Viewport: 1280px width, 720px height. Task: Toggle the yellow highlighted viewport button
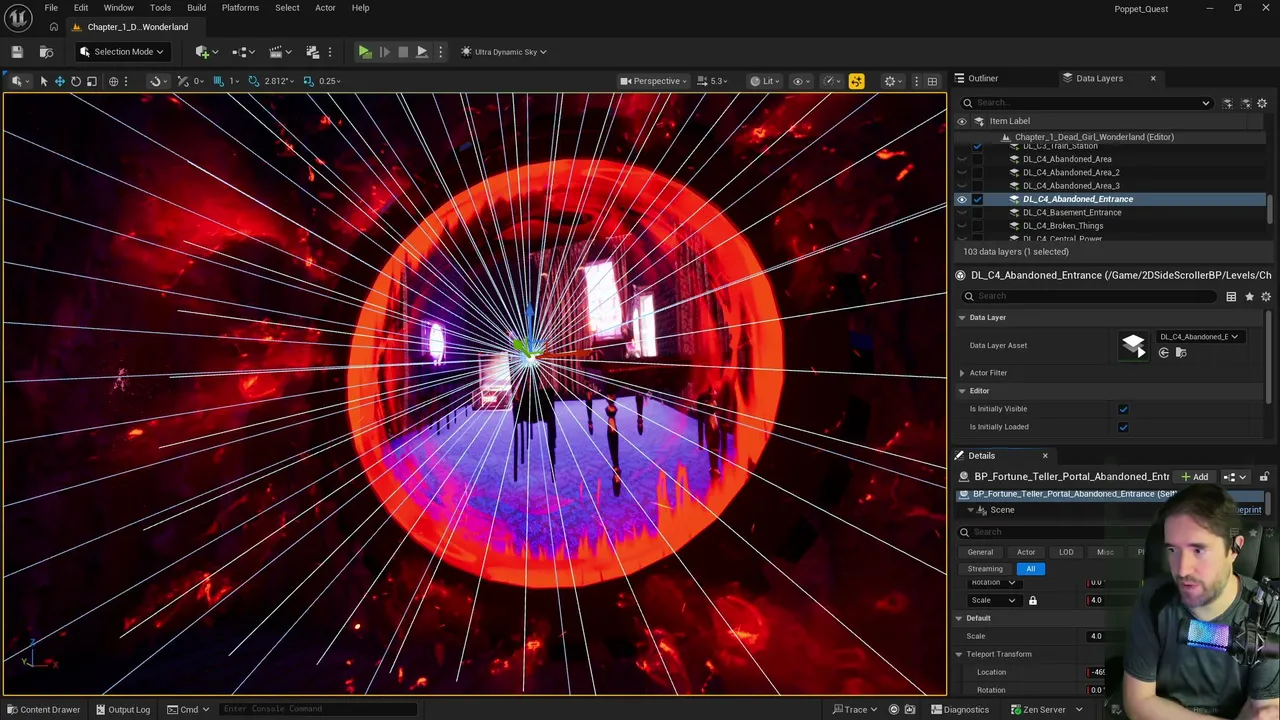tap(856, 81)
